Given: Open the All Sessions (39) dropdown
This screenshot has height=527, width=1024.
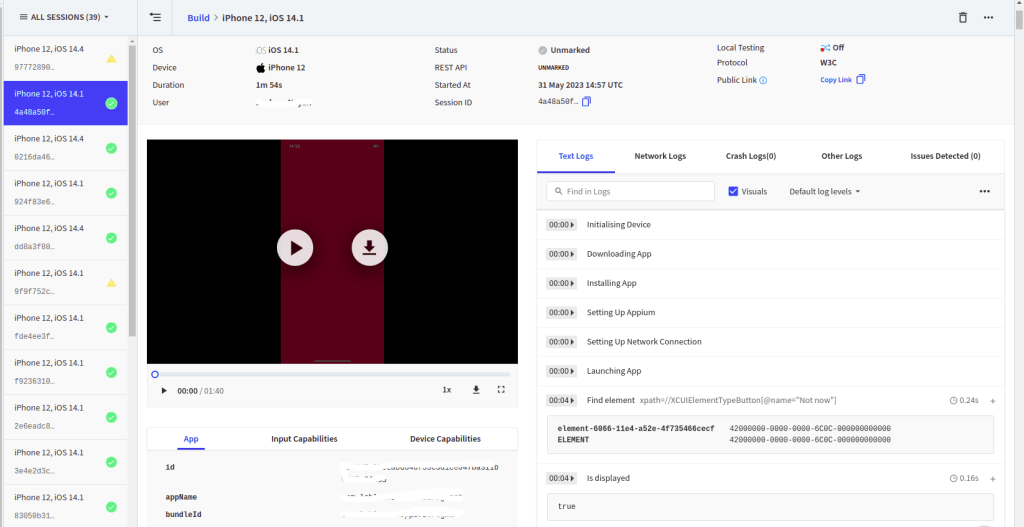Looking at the screenshot, I should tap(64, 17).
